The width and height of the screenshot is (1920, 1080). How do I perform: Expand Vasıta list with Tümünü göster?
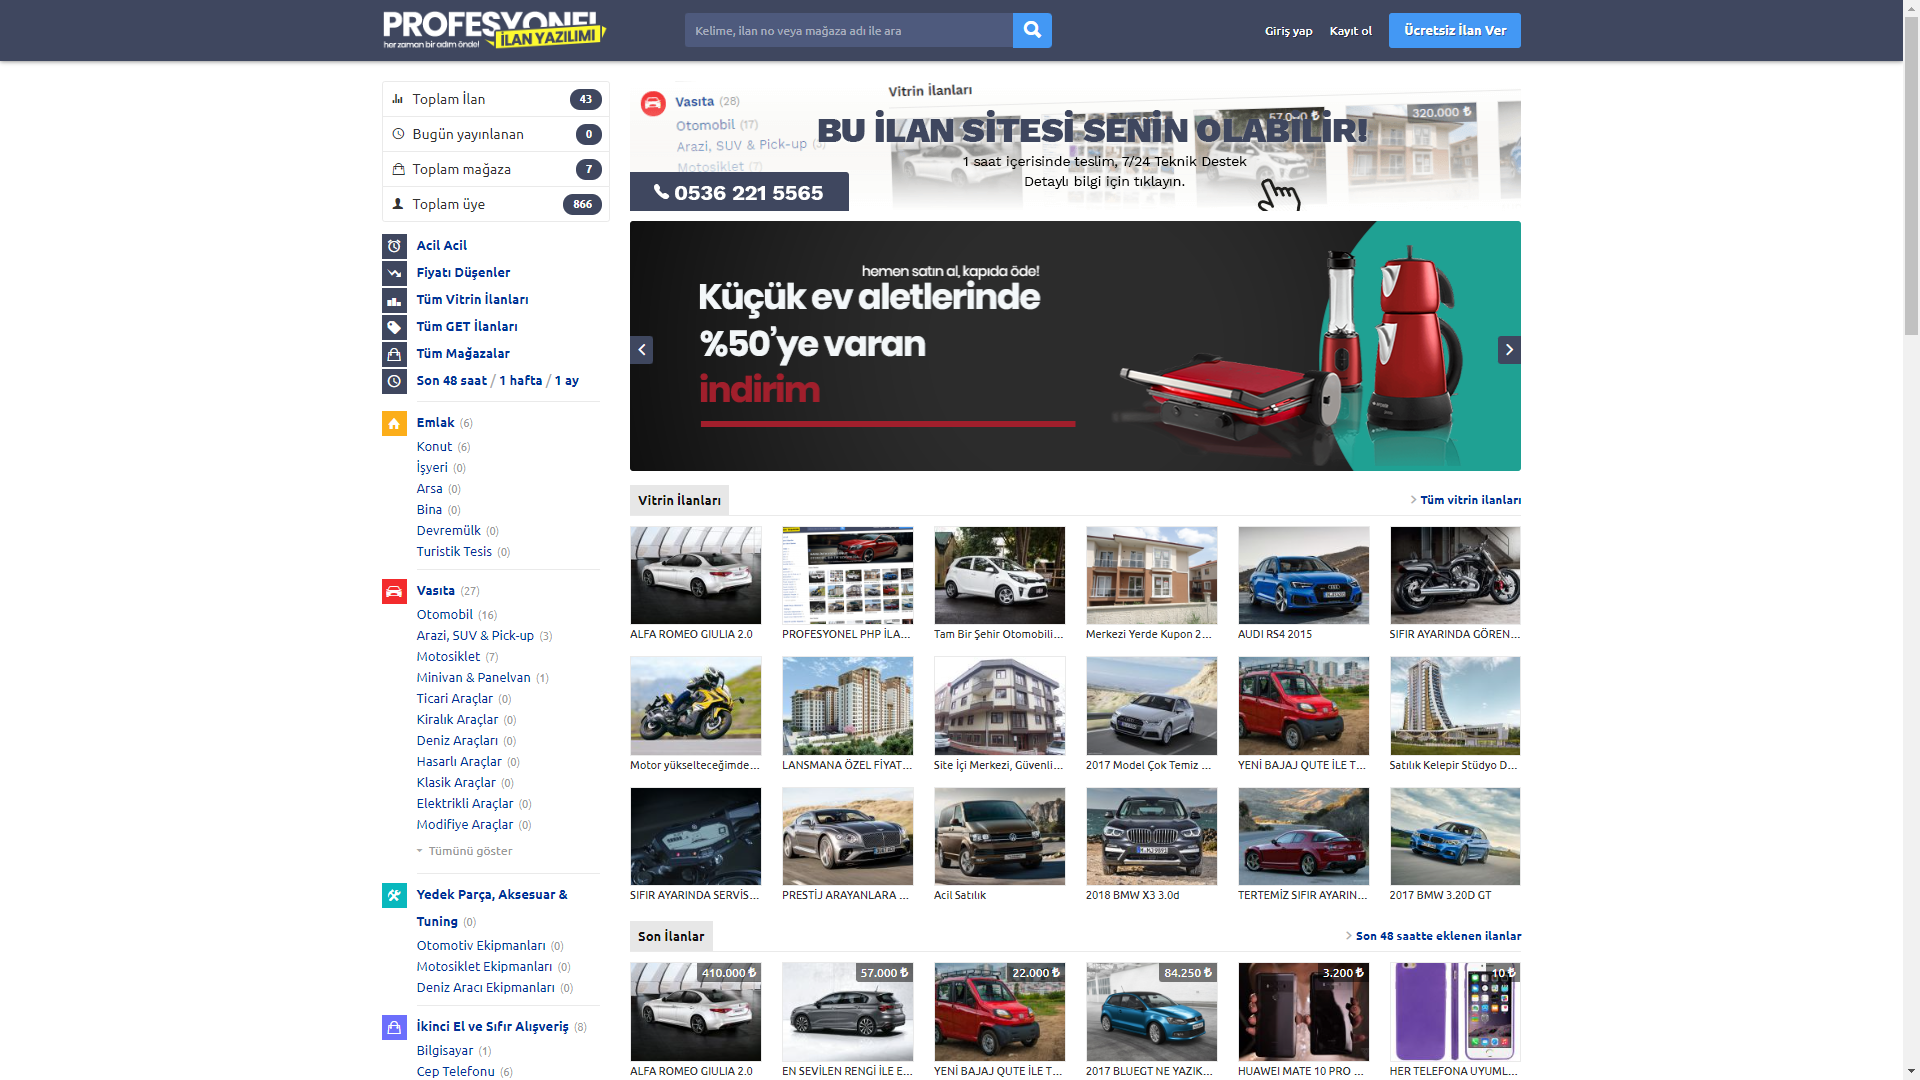[x=469, y=851]
